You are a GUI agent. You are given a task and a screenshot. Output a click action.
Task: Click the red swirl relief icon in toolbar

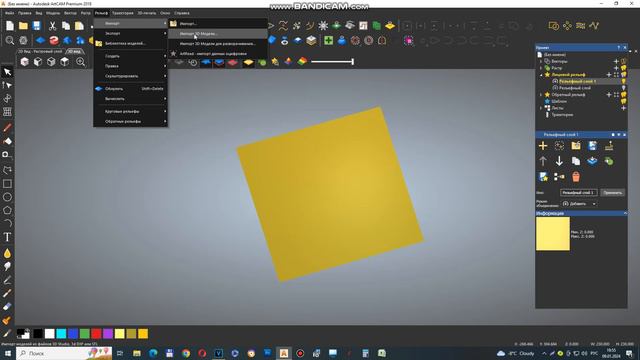point(54,40)
